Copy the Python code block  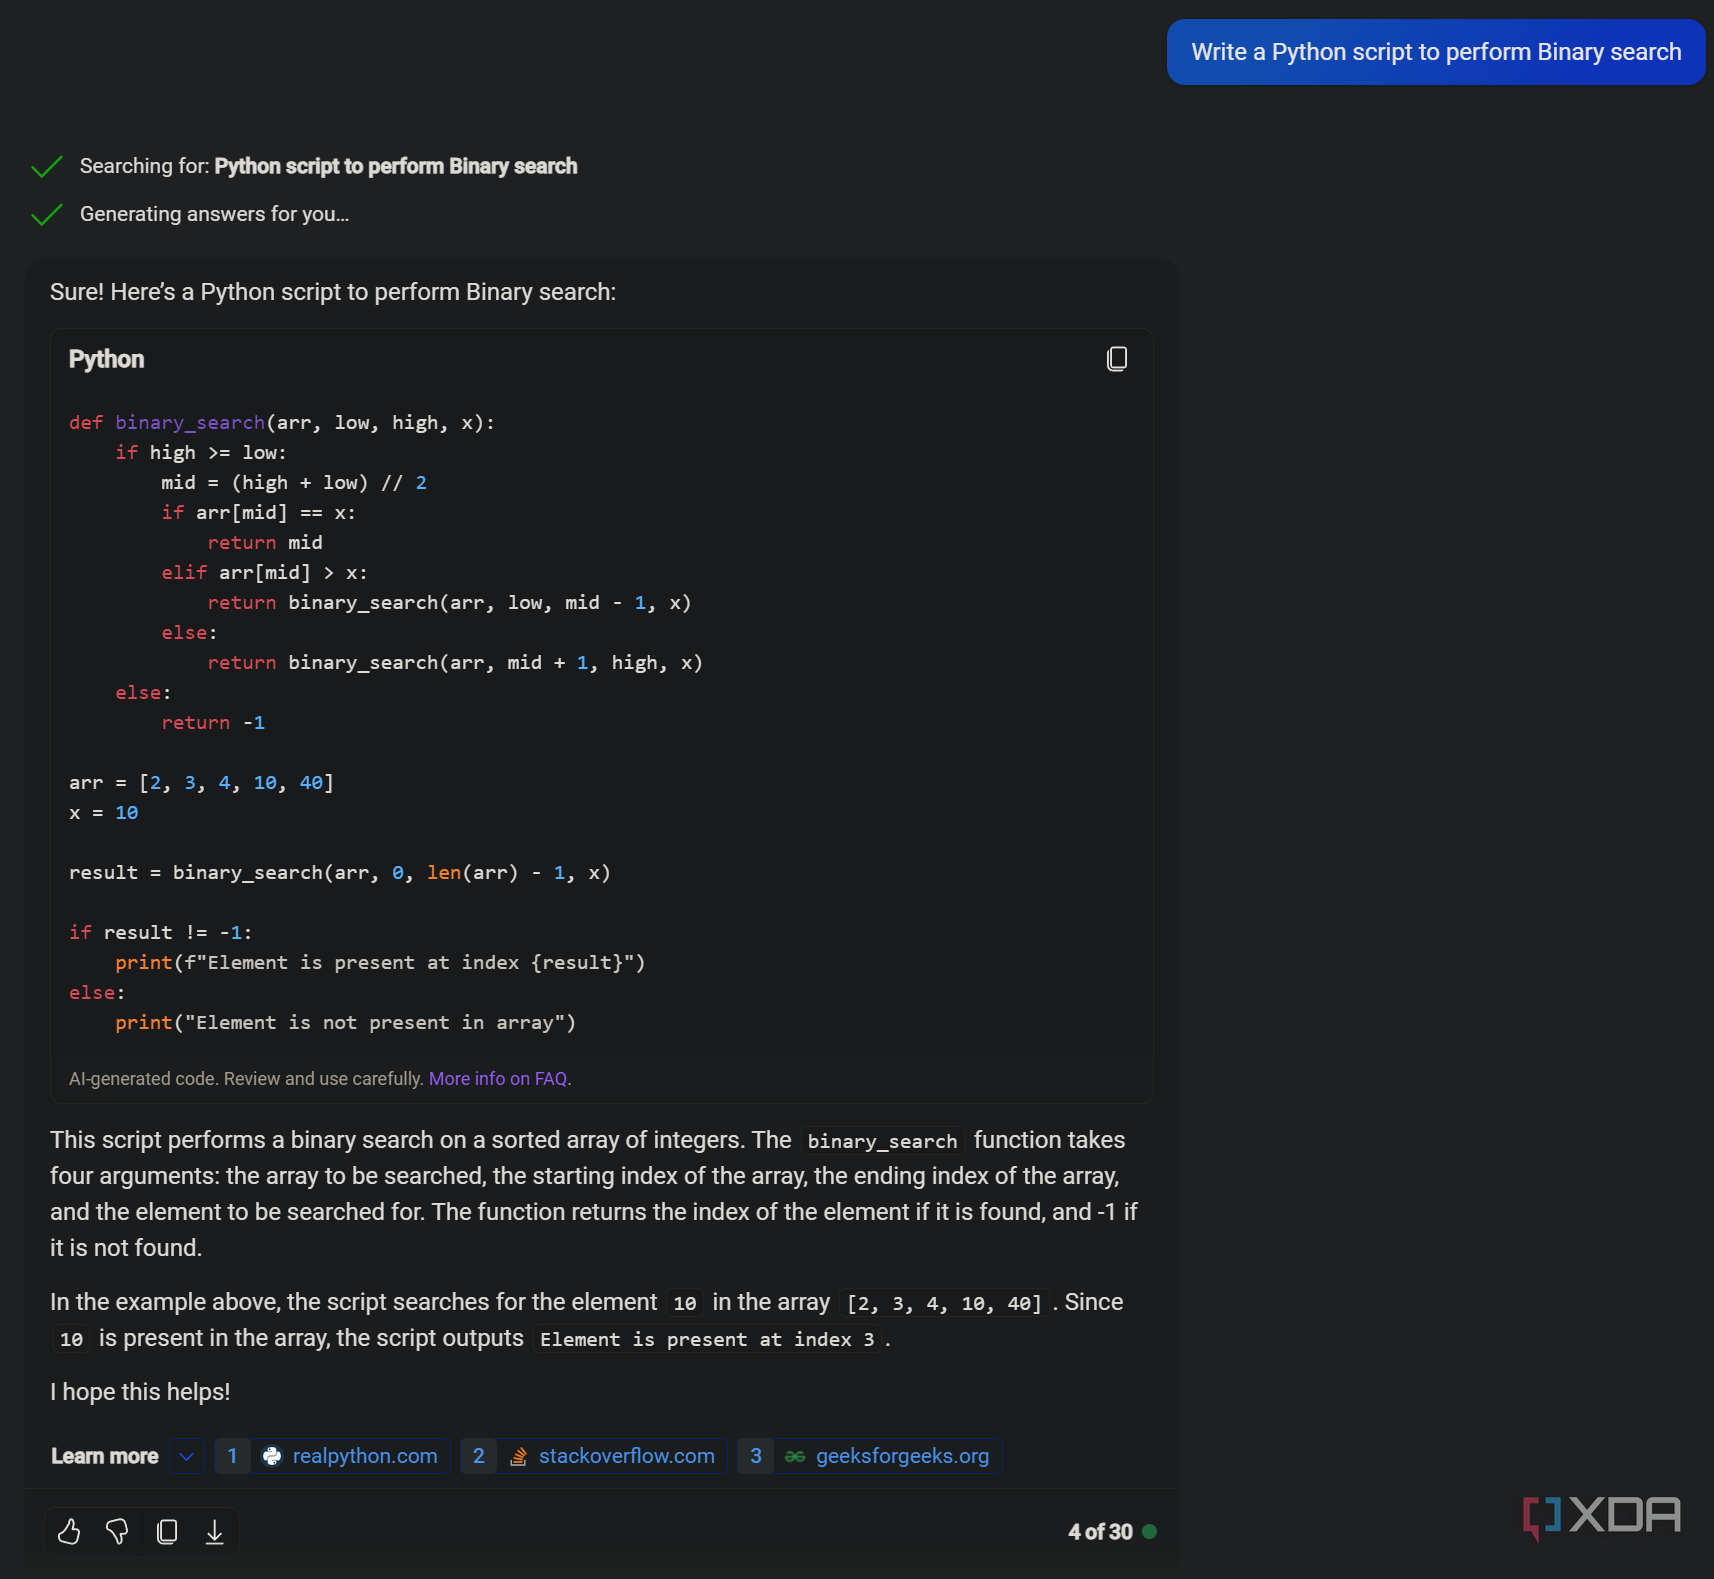[x=1117, y=359]
